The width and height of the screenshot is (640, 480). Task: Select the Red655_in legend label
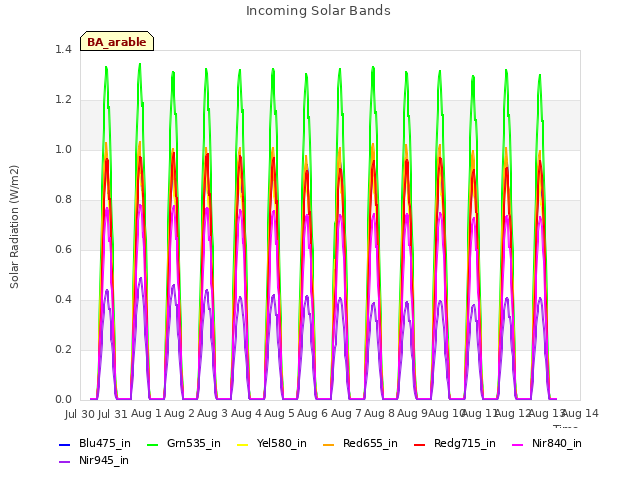(370, 444)
